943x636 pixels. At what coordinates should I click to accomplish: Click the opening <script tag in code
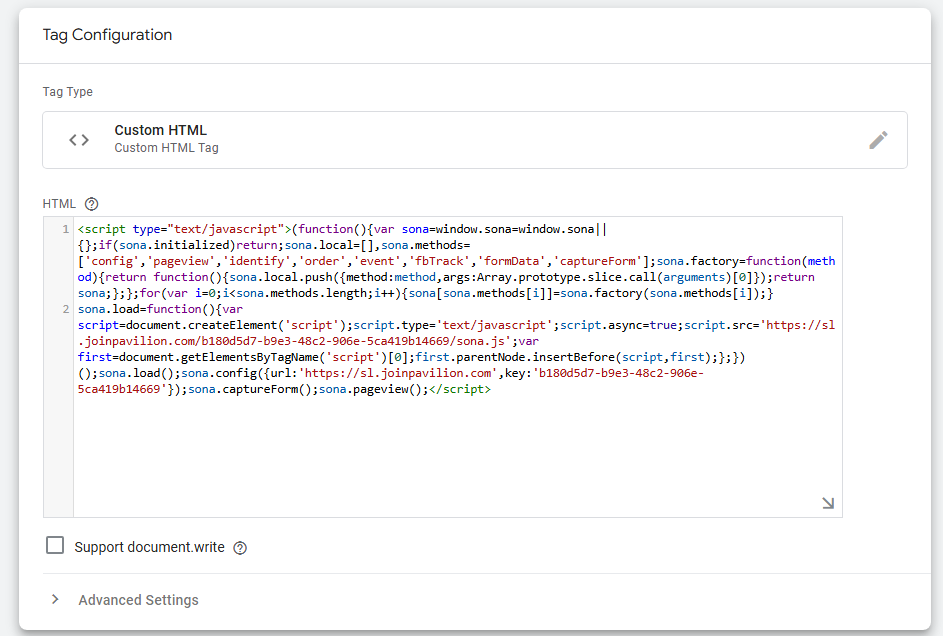[102, 229]
